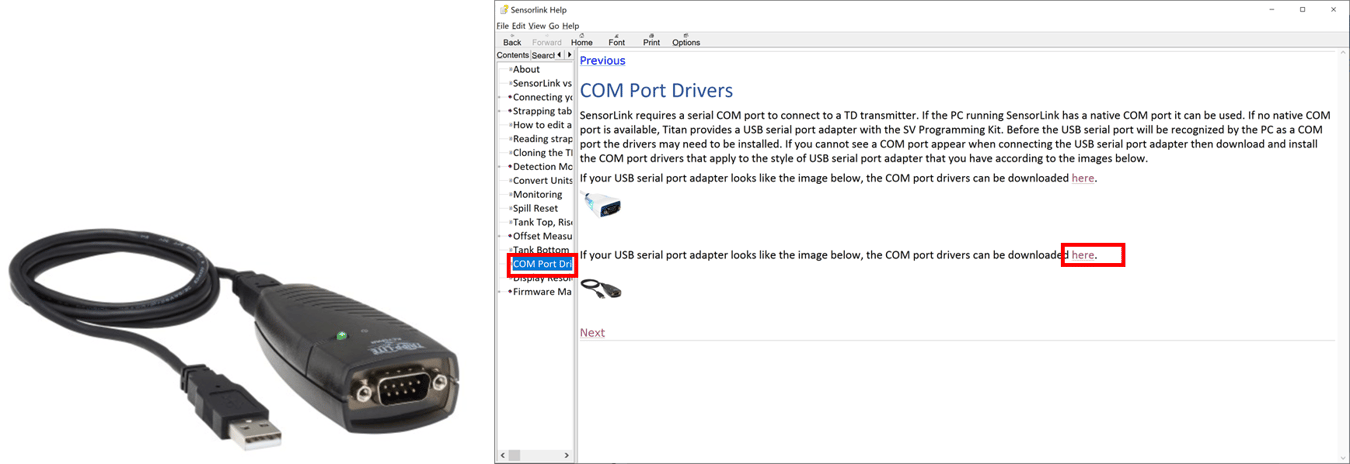Select the Strapping tab topic
This screenshot has width=1350, height=464.
542,112
